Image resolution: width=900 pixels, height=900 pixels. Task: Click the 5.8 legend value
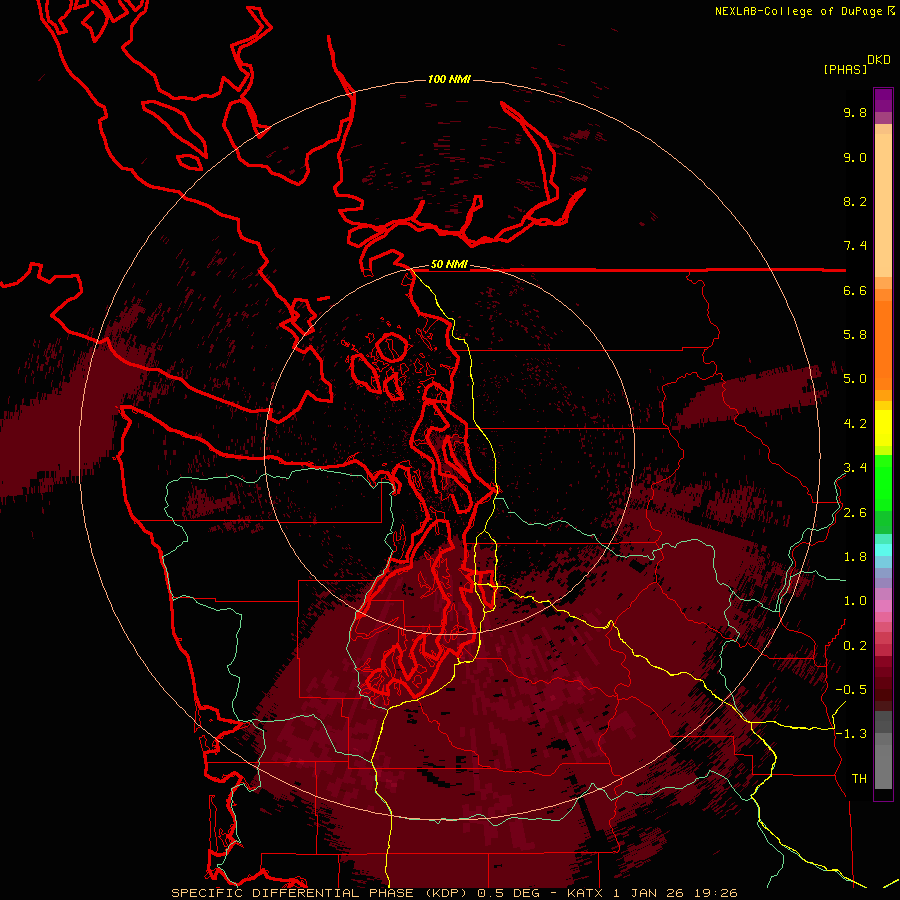tap(855, 335)
